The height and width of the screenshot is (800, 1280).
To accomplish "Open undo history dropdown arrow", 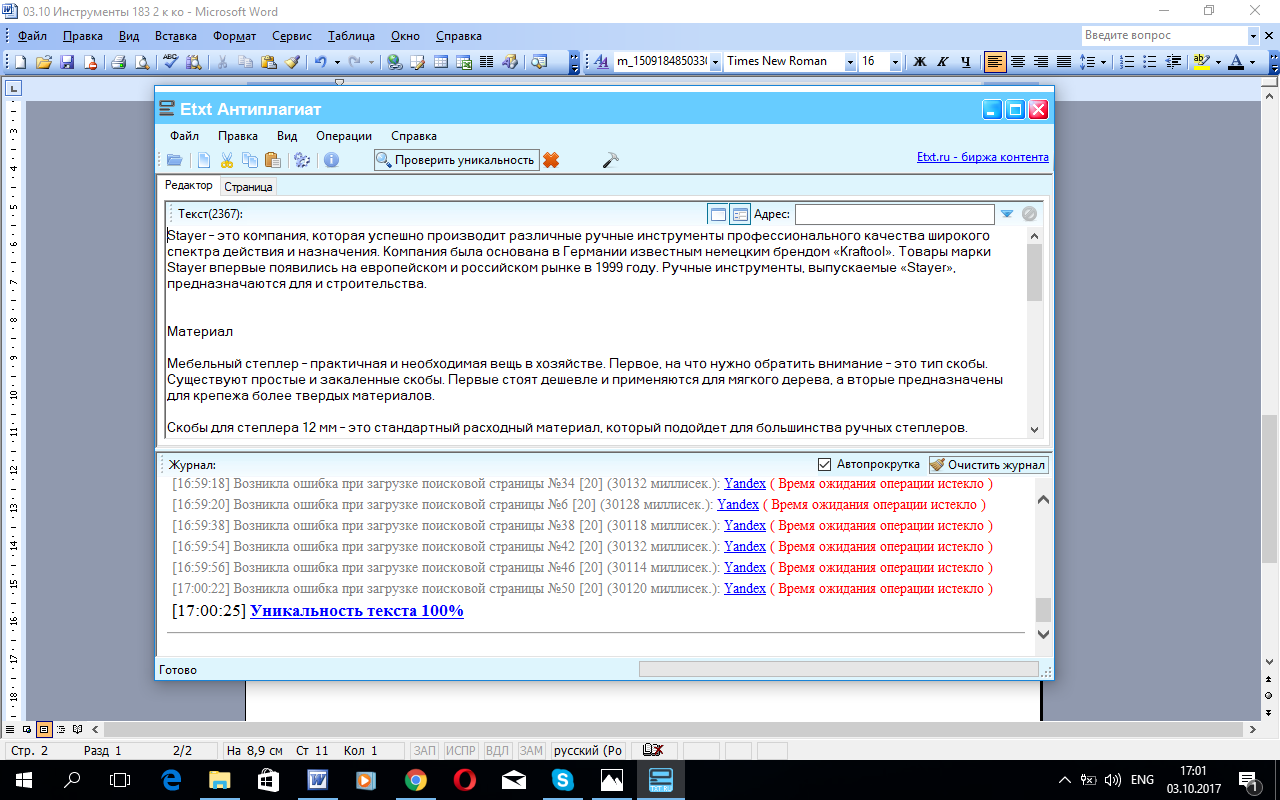I will click(335, 62).
